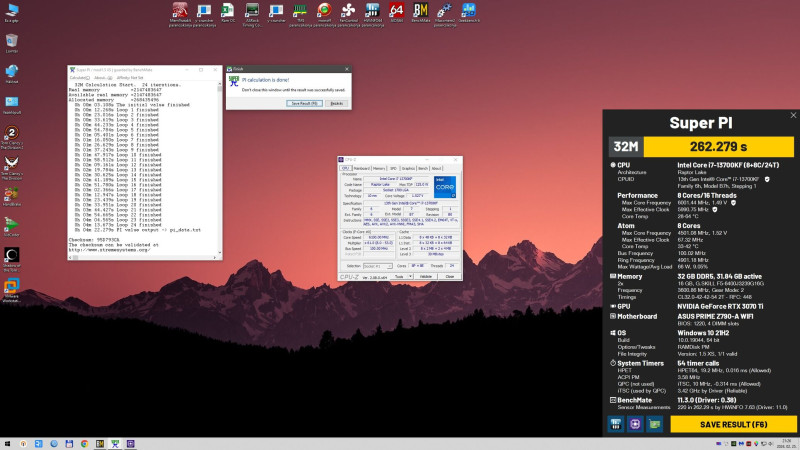Switch to the Bench tab in CPU-Z
The height and width of the screenshot is (450, 800).
[x=423, y=168]
